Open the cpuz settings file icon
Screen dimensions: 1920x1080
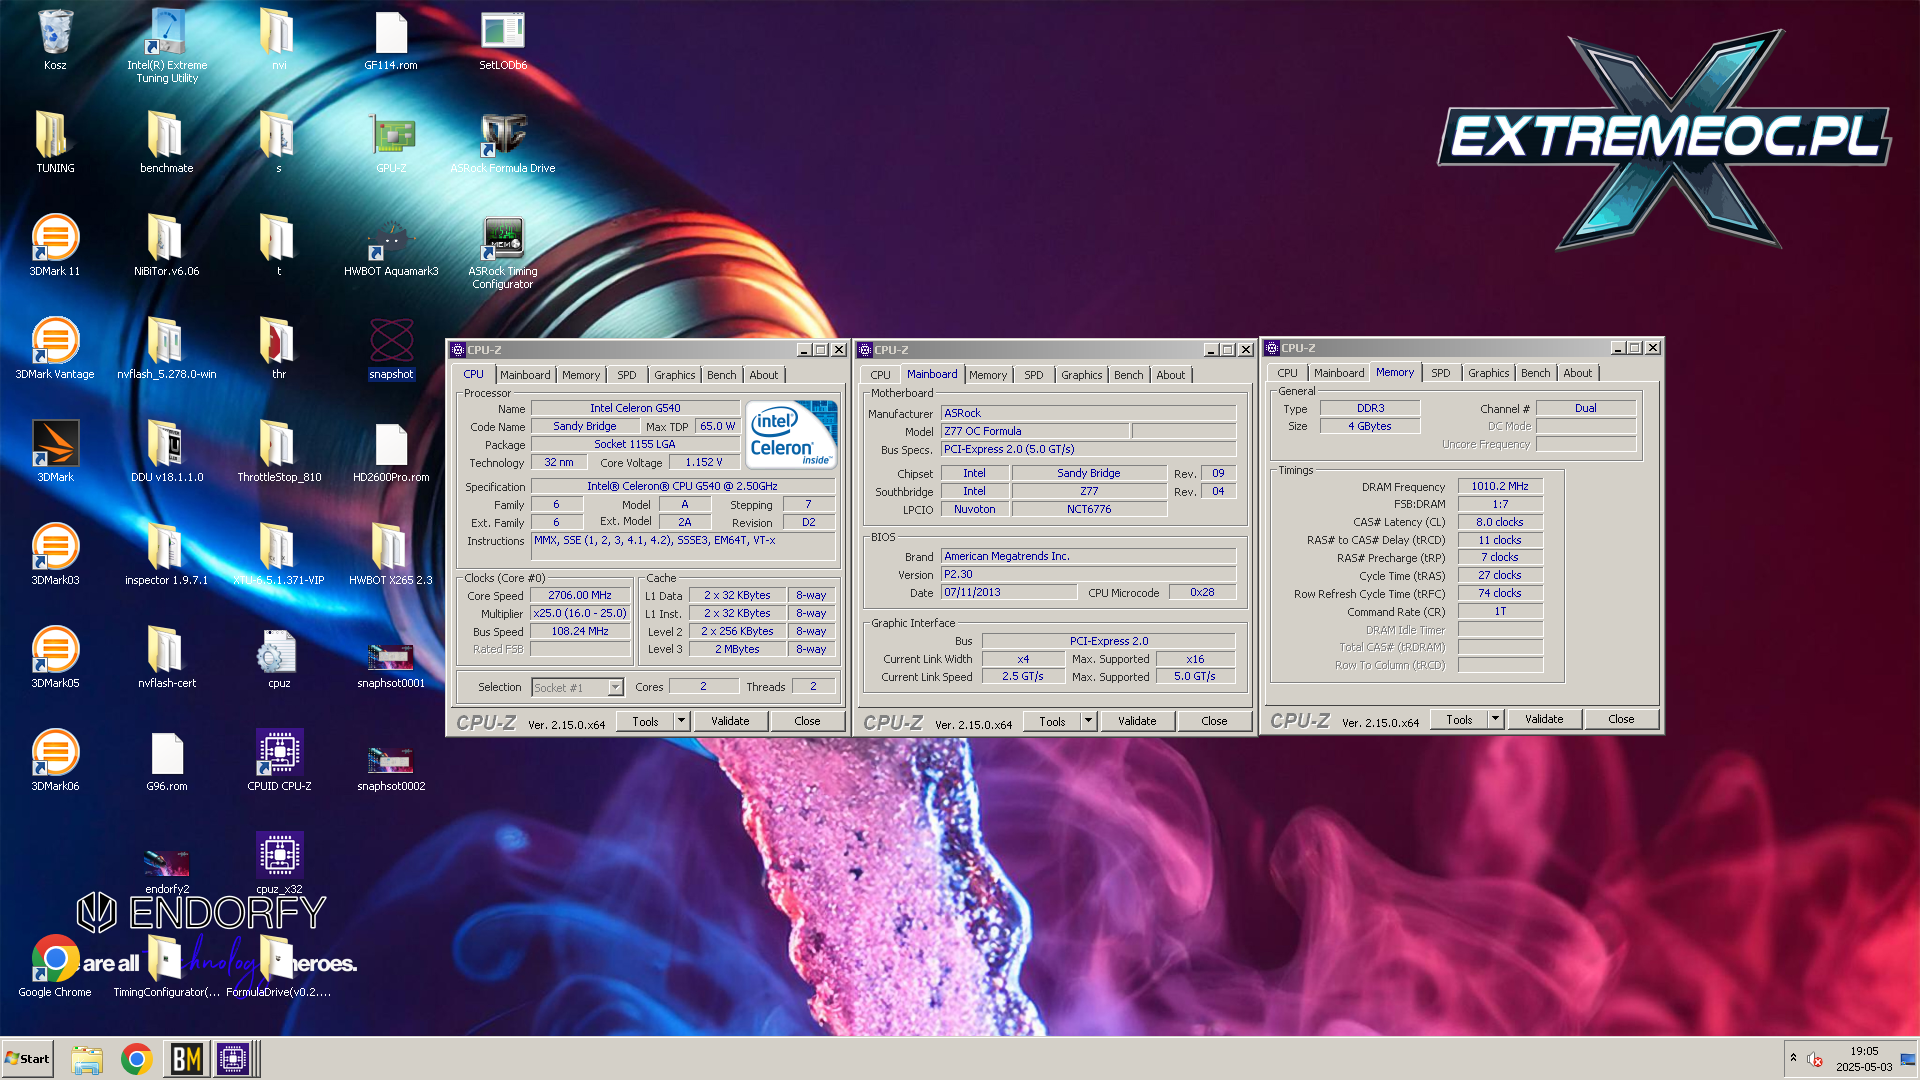coord(279,658)
